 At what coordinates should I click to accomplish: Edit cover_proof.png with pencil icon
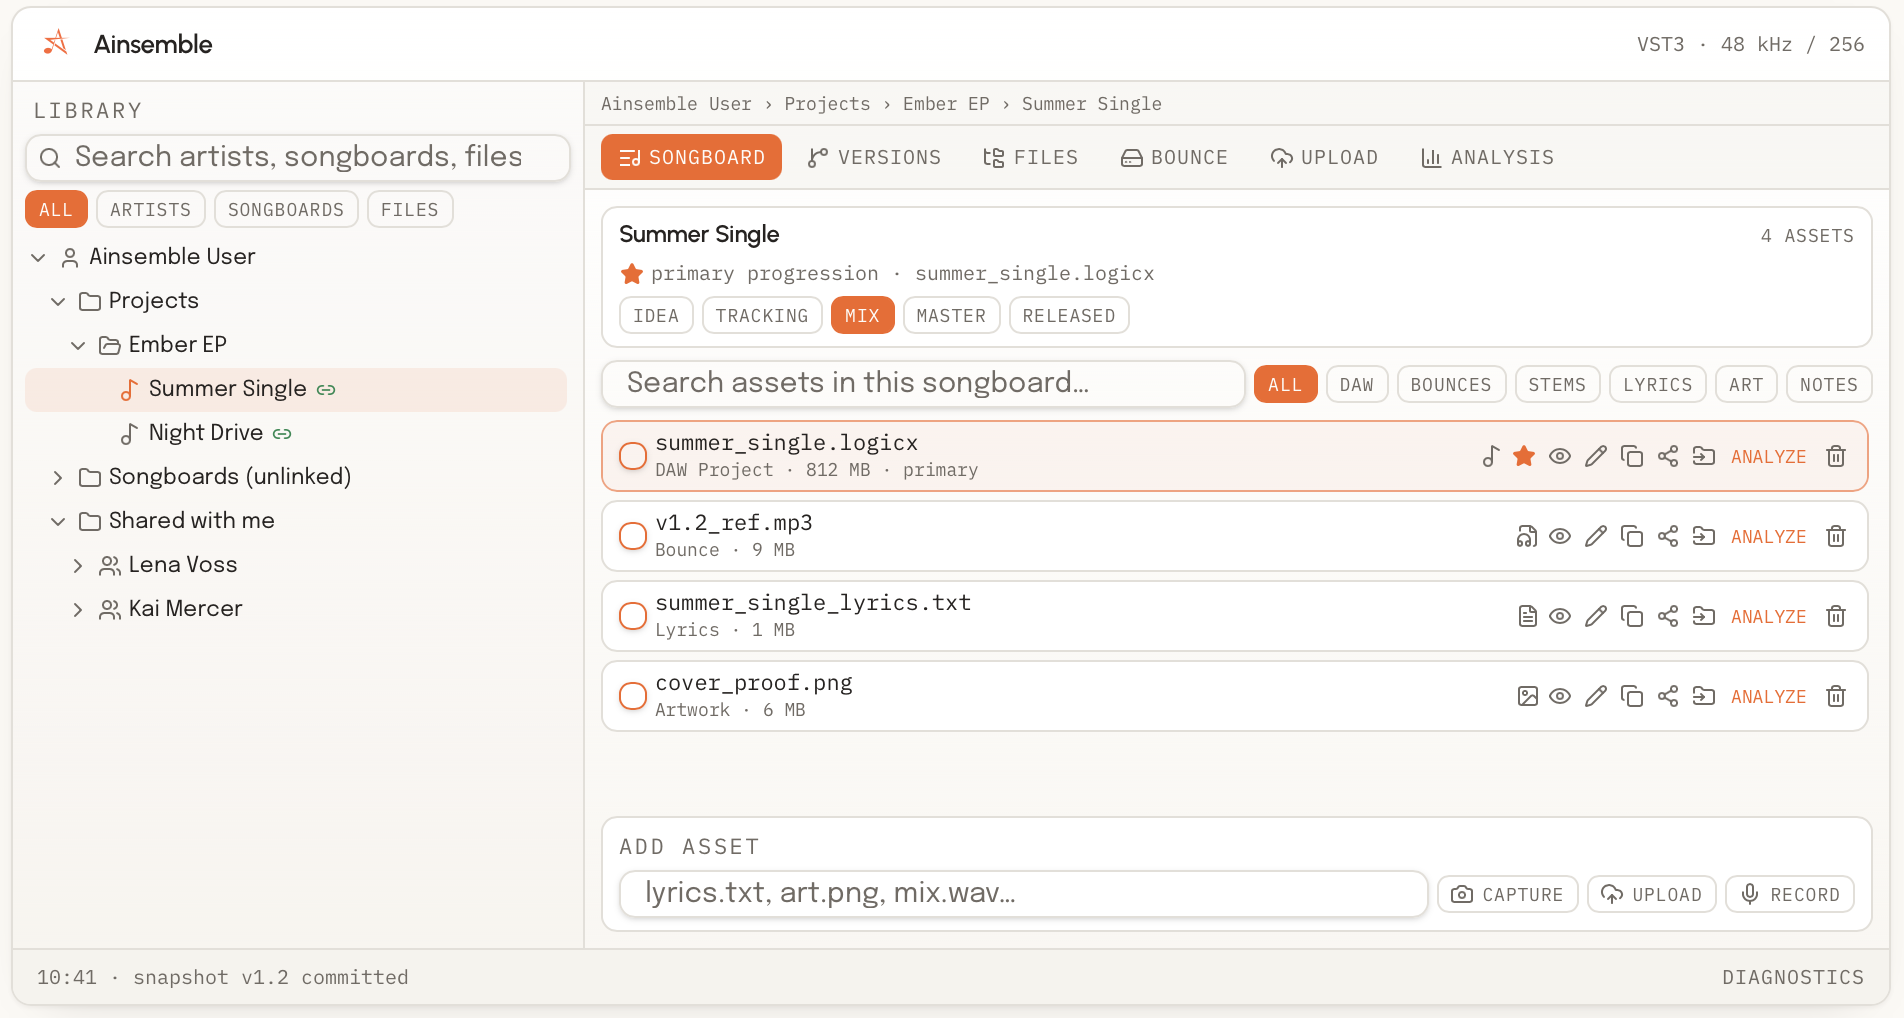pos(1596,697)
